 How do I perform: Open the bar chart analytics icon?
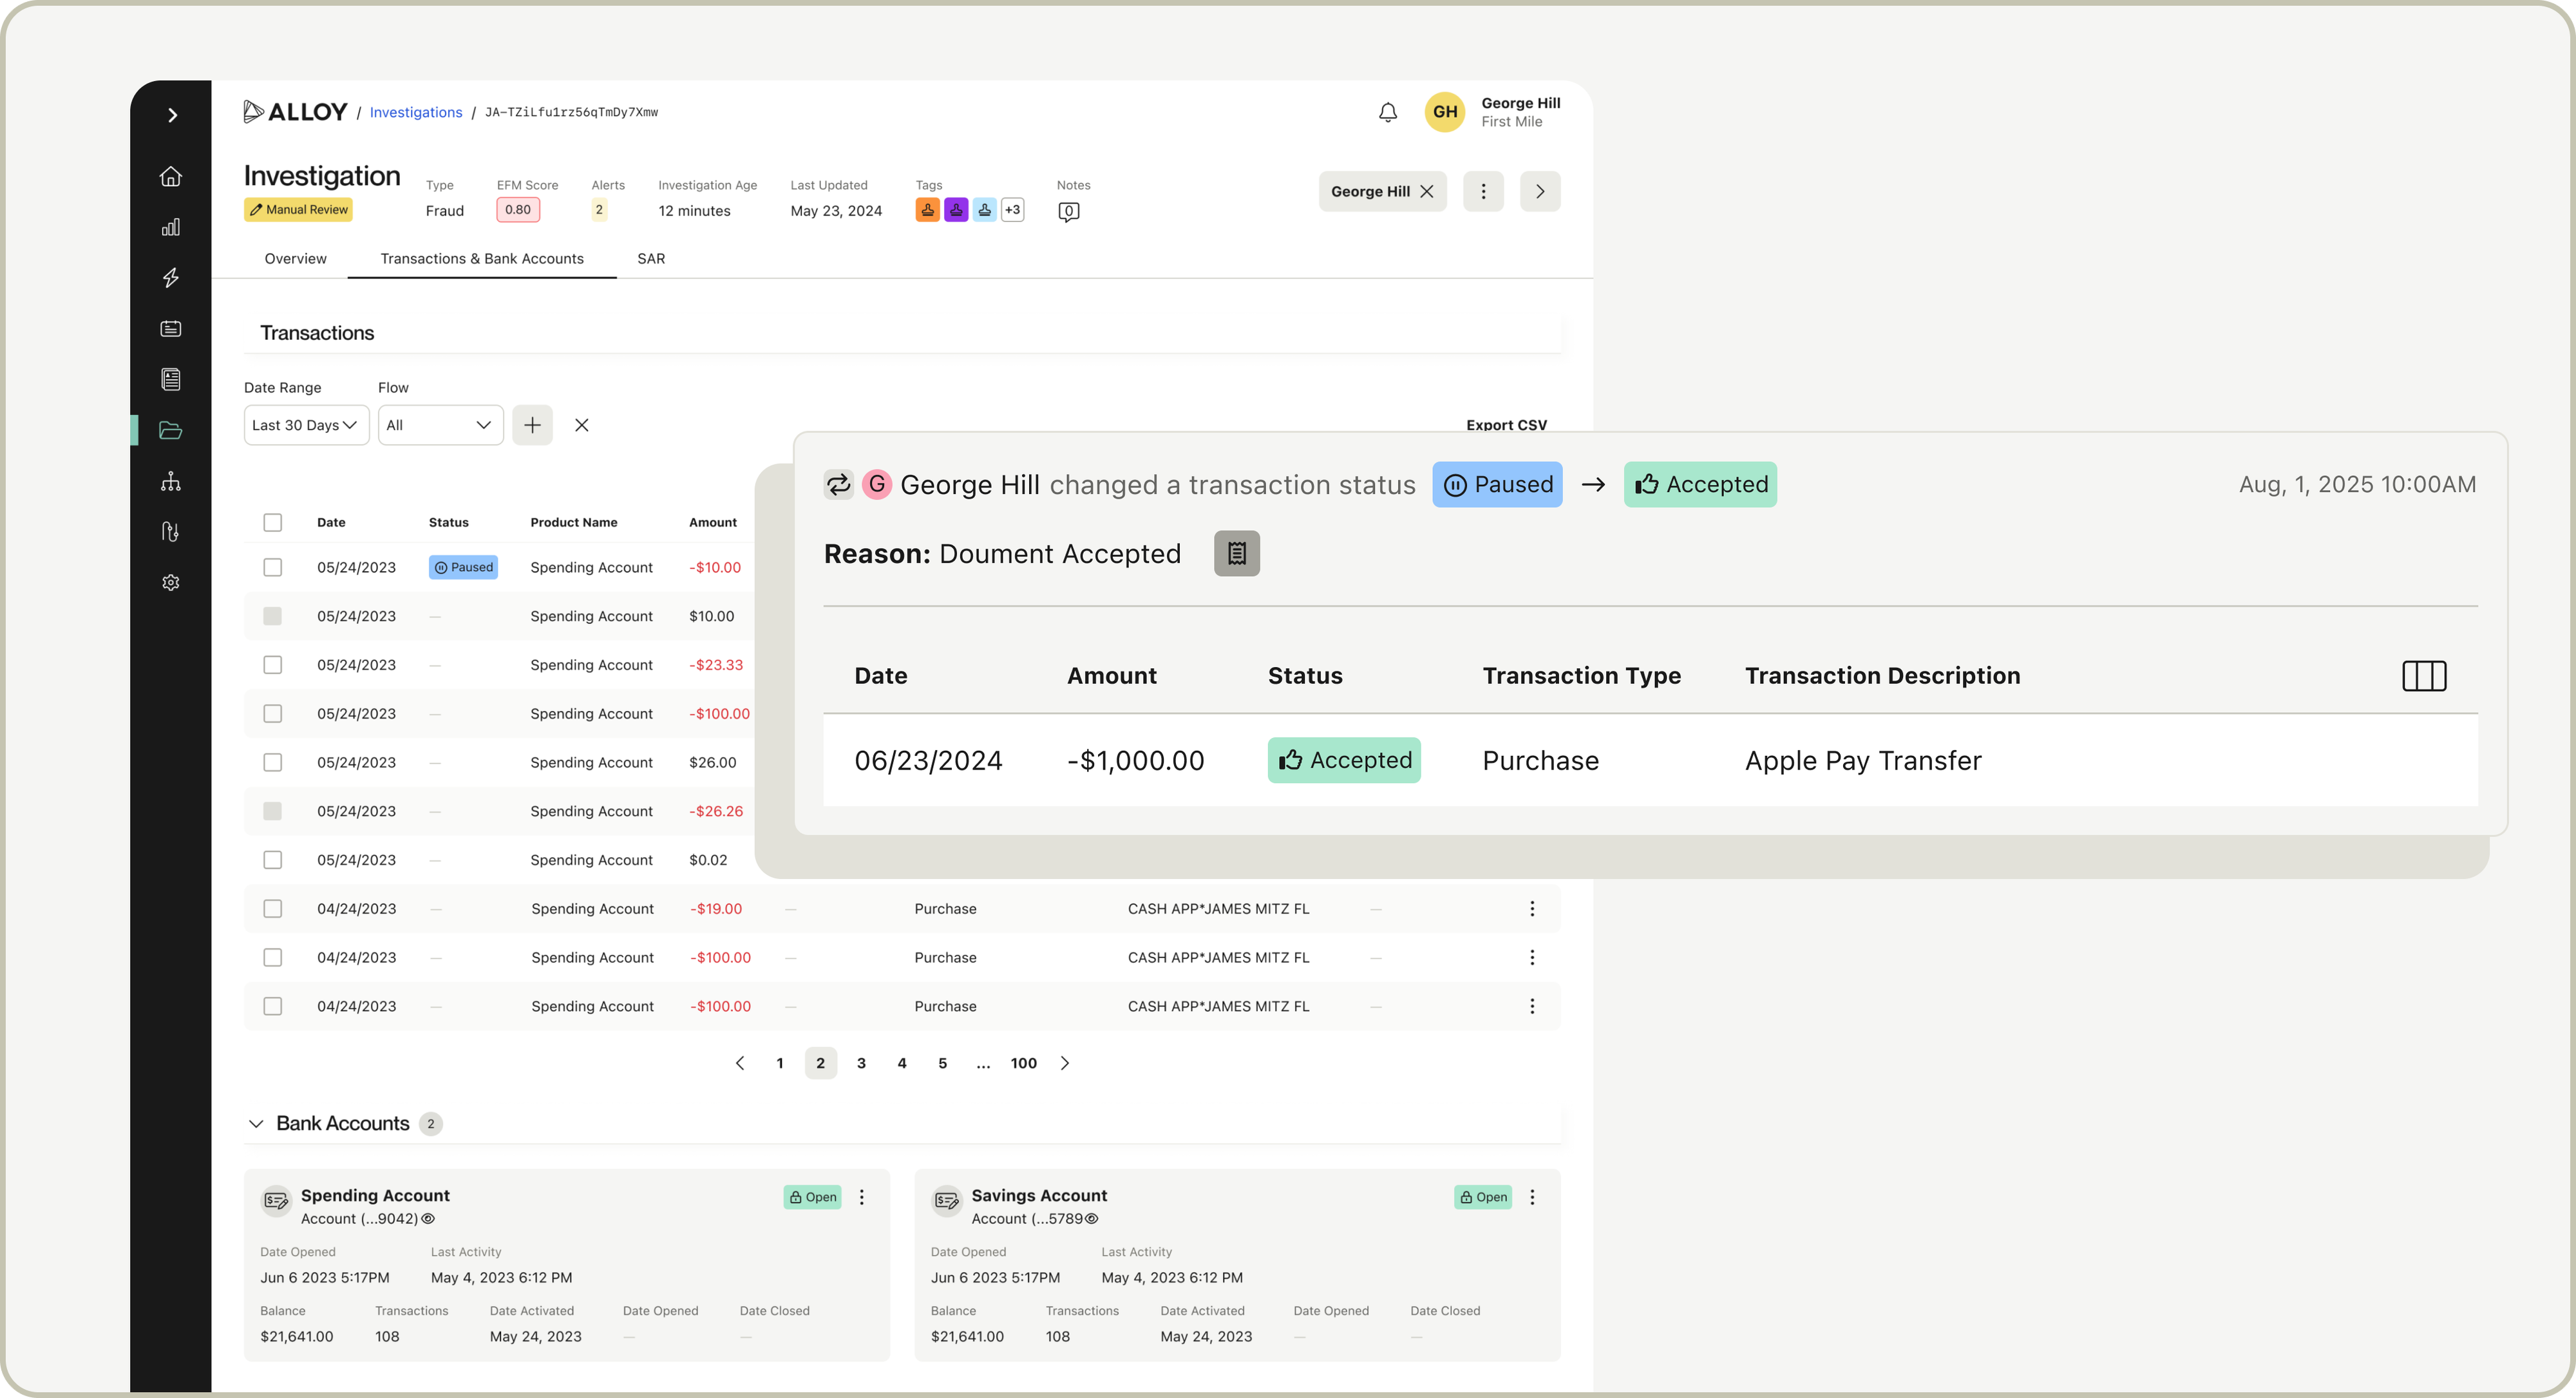click(171, 227)
